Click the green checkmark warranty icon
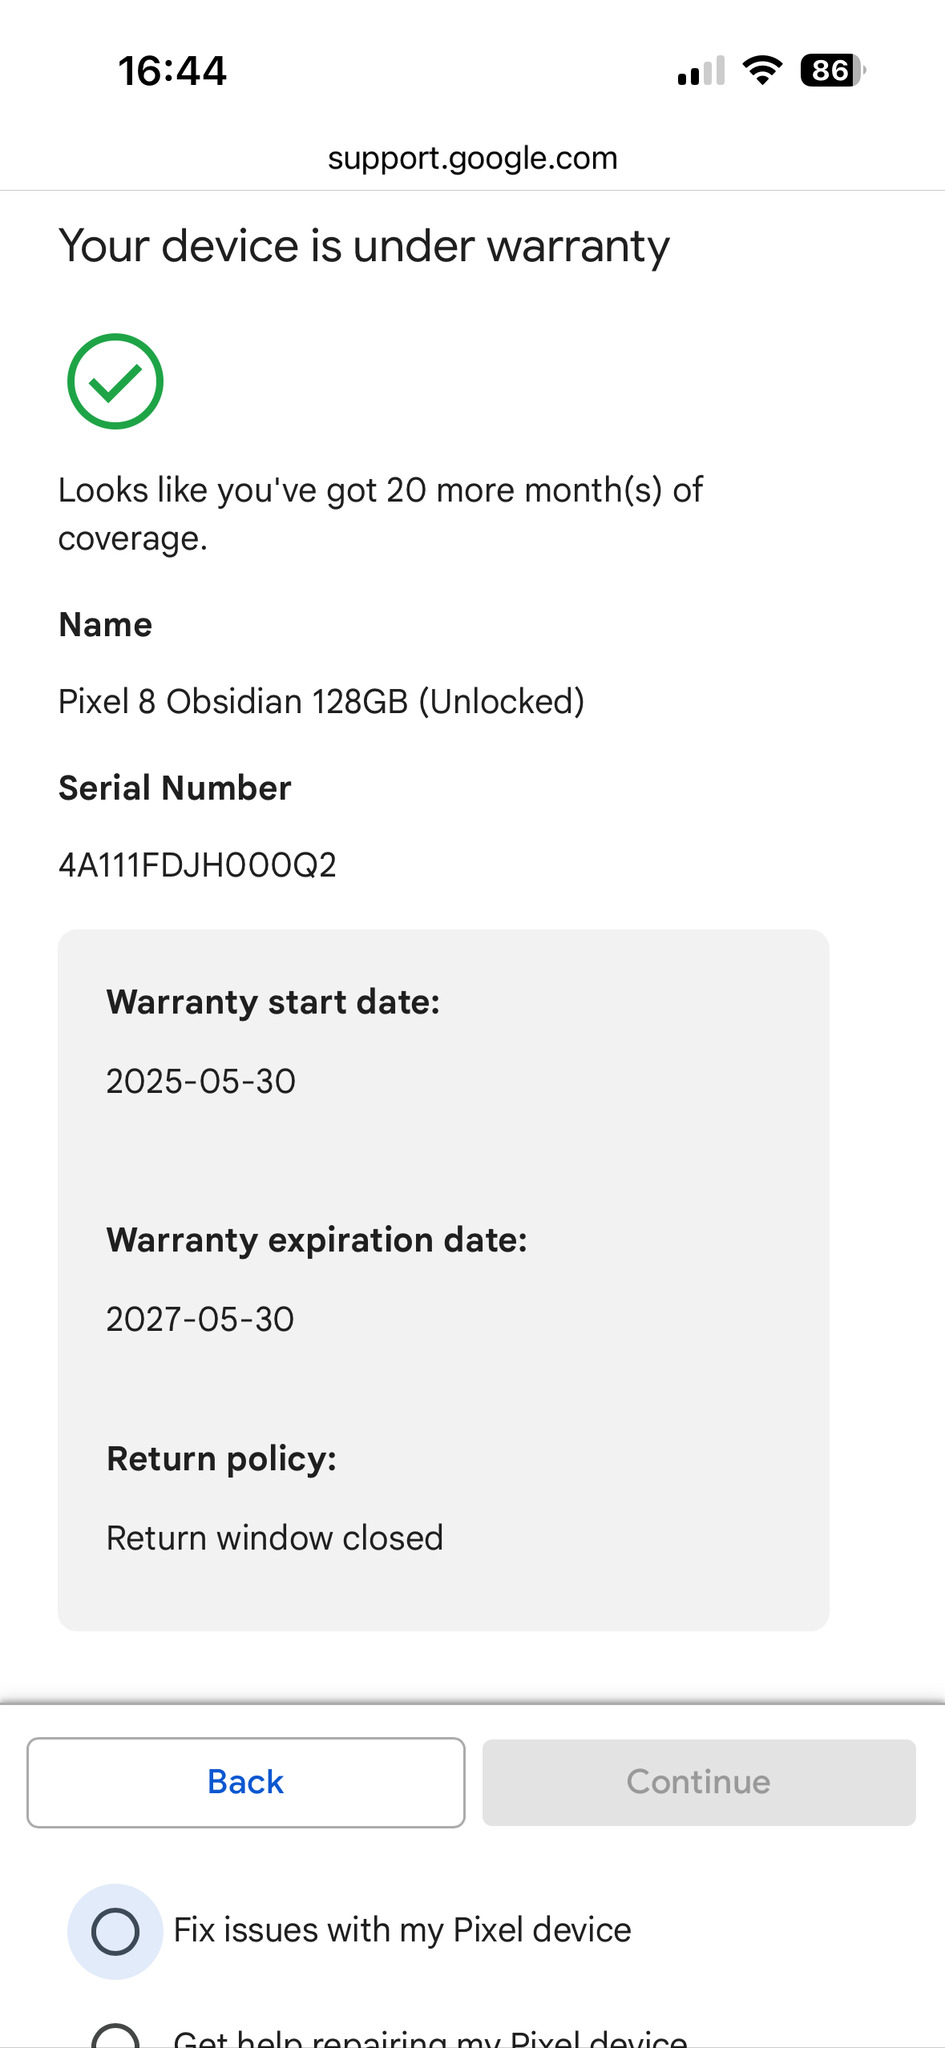945x2048 pixels. pos(115,381)
